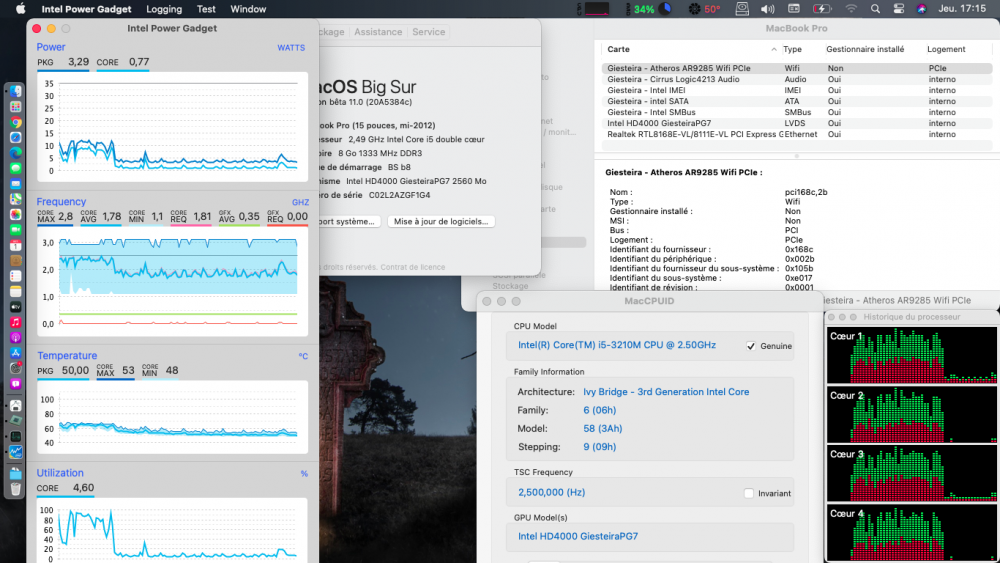Switch to the Service tab
The image size is (1000, 563).
coord(429,32)
